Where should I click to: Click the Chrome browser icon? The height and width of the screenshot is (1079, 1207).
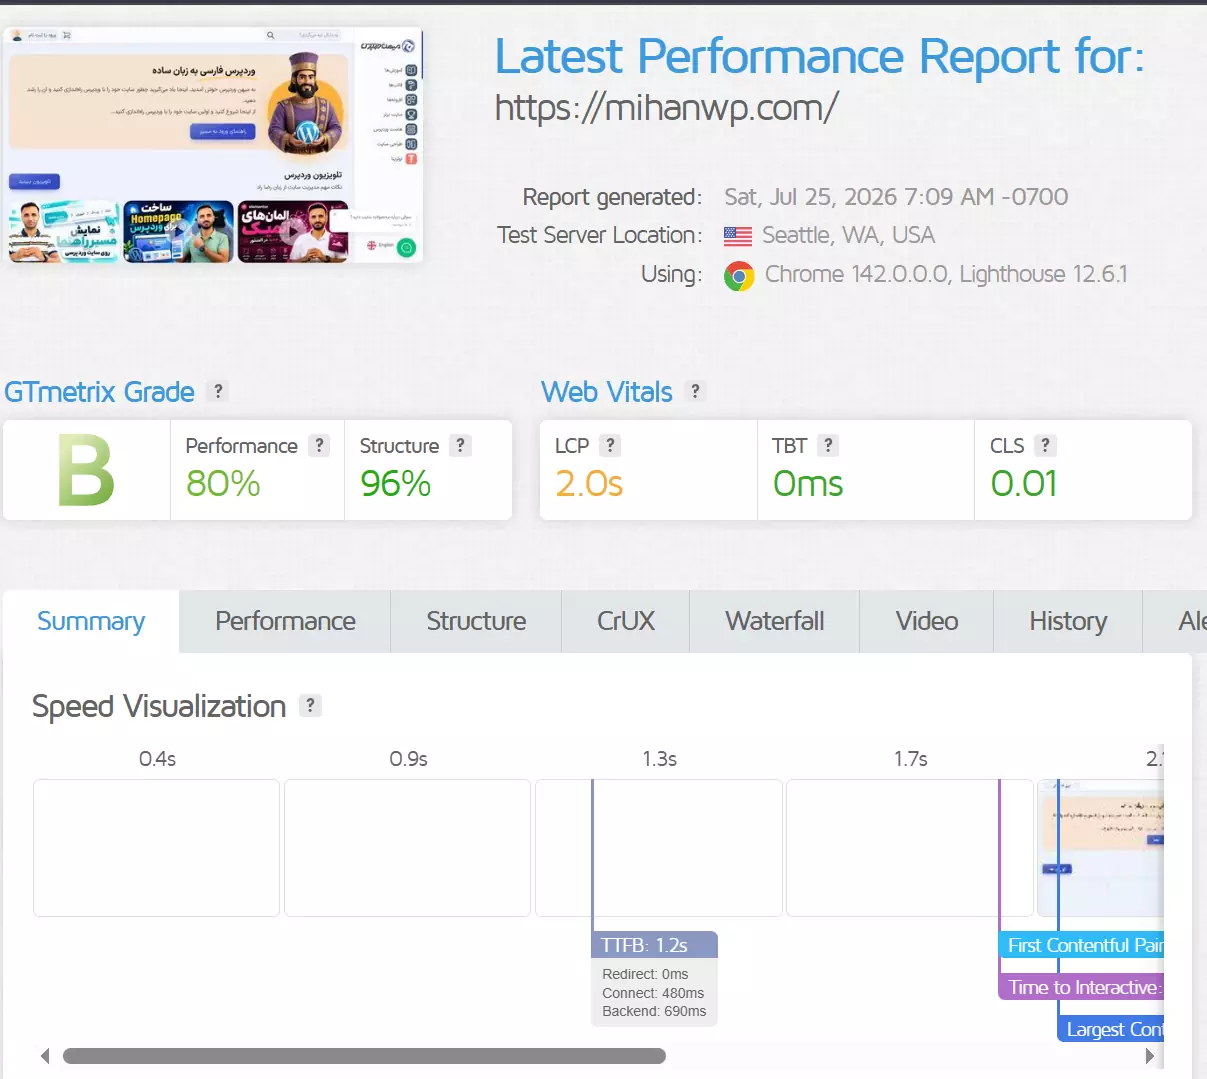[739, 275]
